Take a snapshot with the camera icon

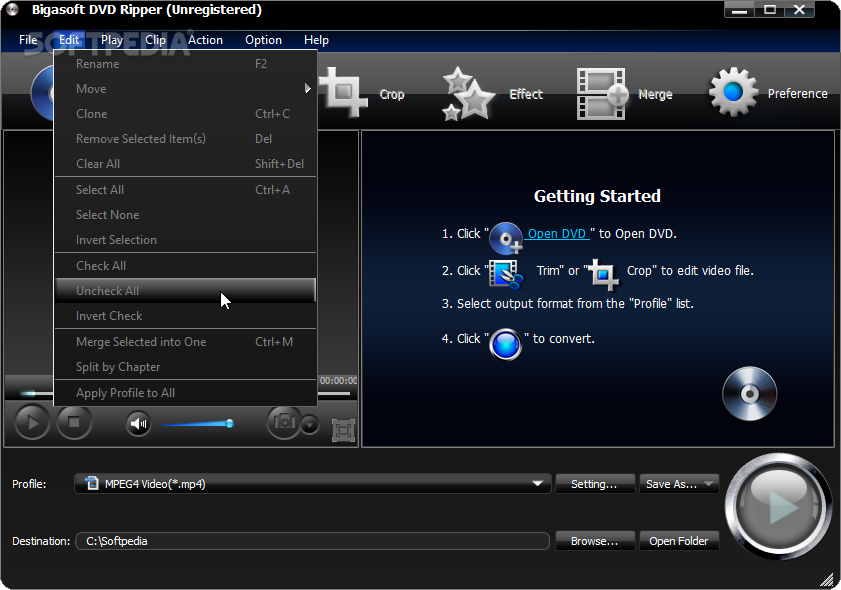pos(284,423)
